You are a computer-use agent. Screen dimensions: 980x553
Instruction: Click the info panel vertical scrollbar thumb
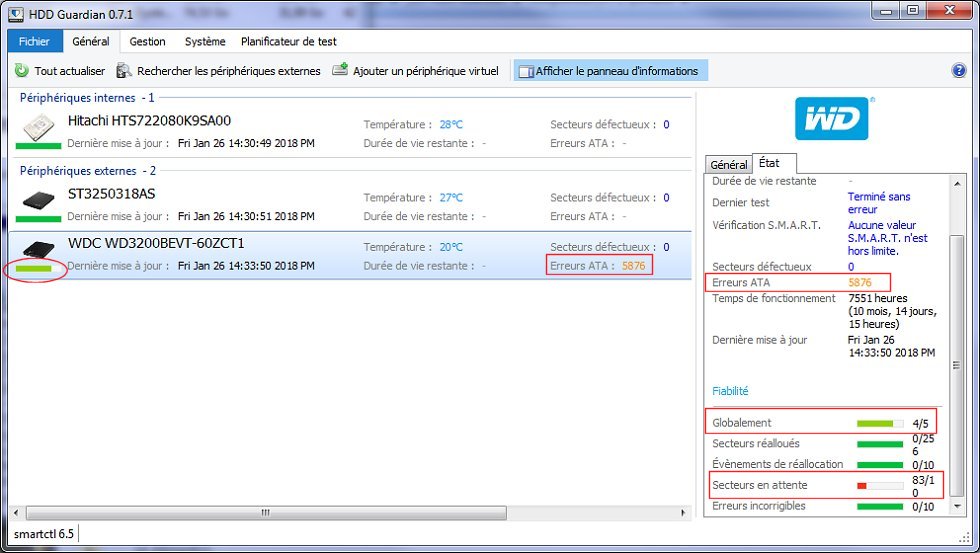956,366
